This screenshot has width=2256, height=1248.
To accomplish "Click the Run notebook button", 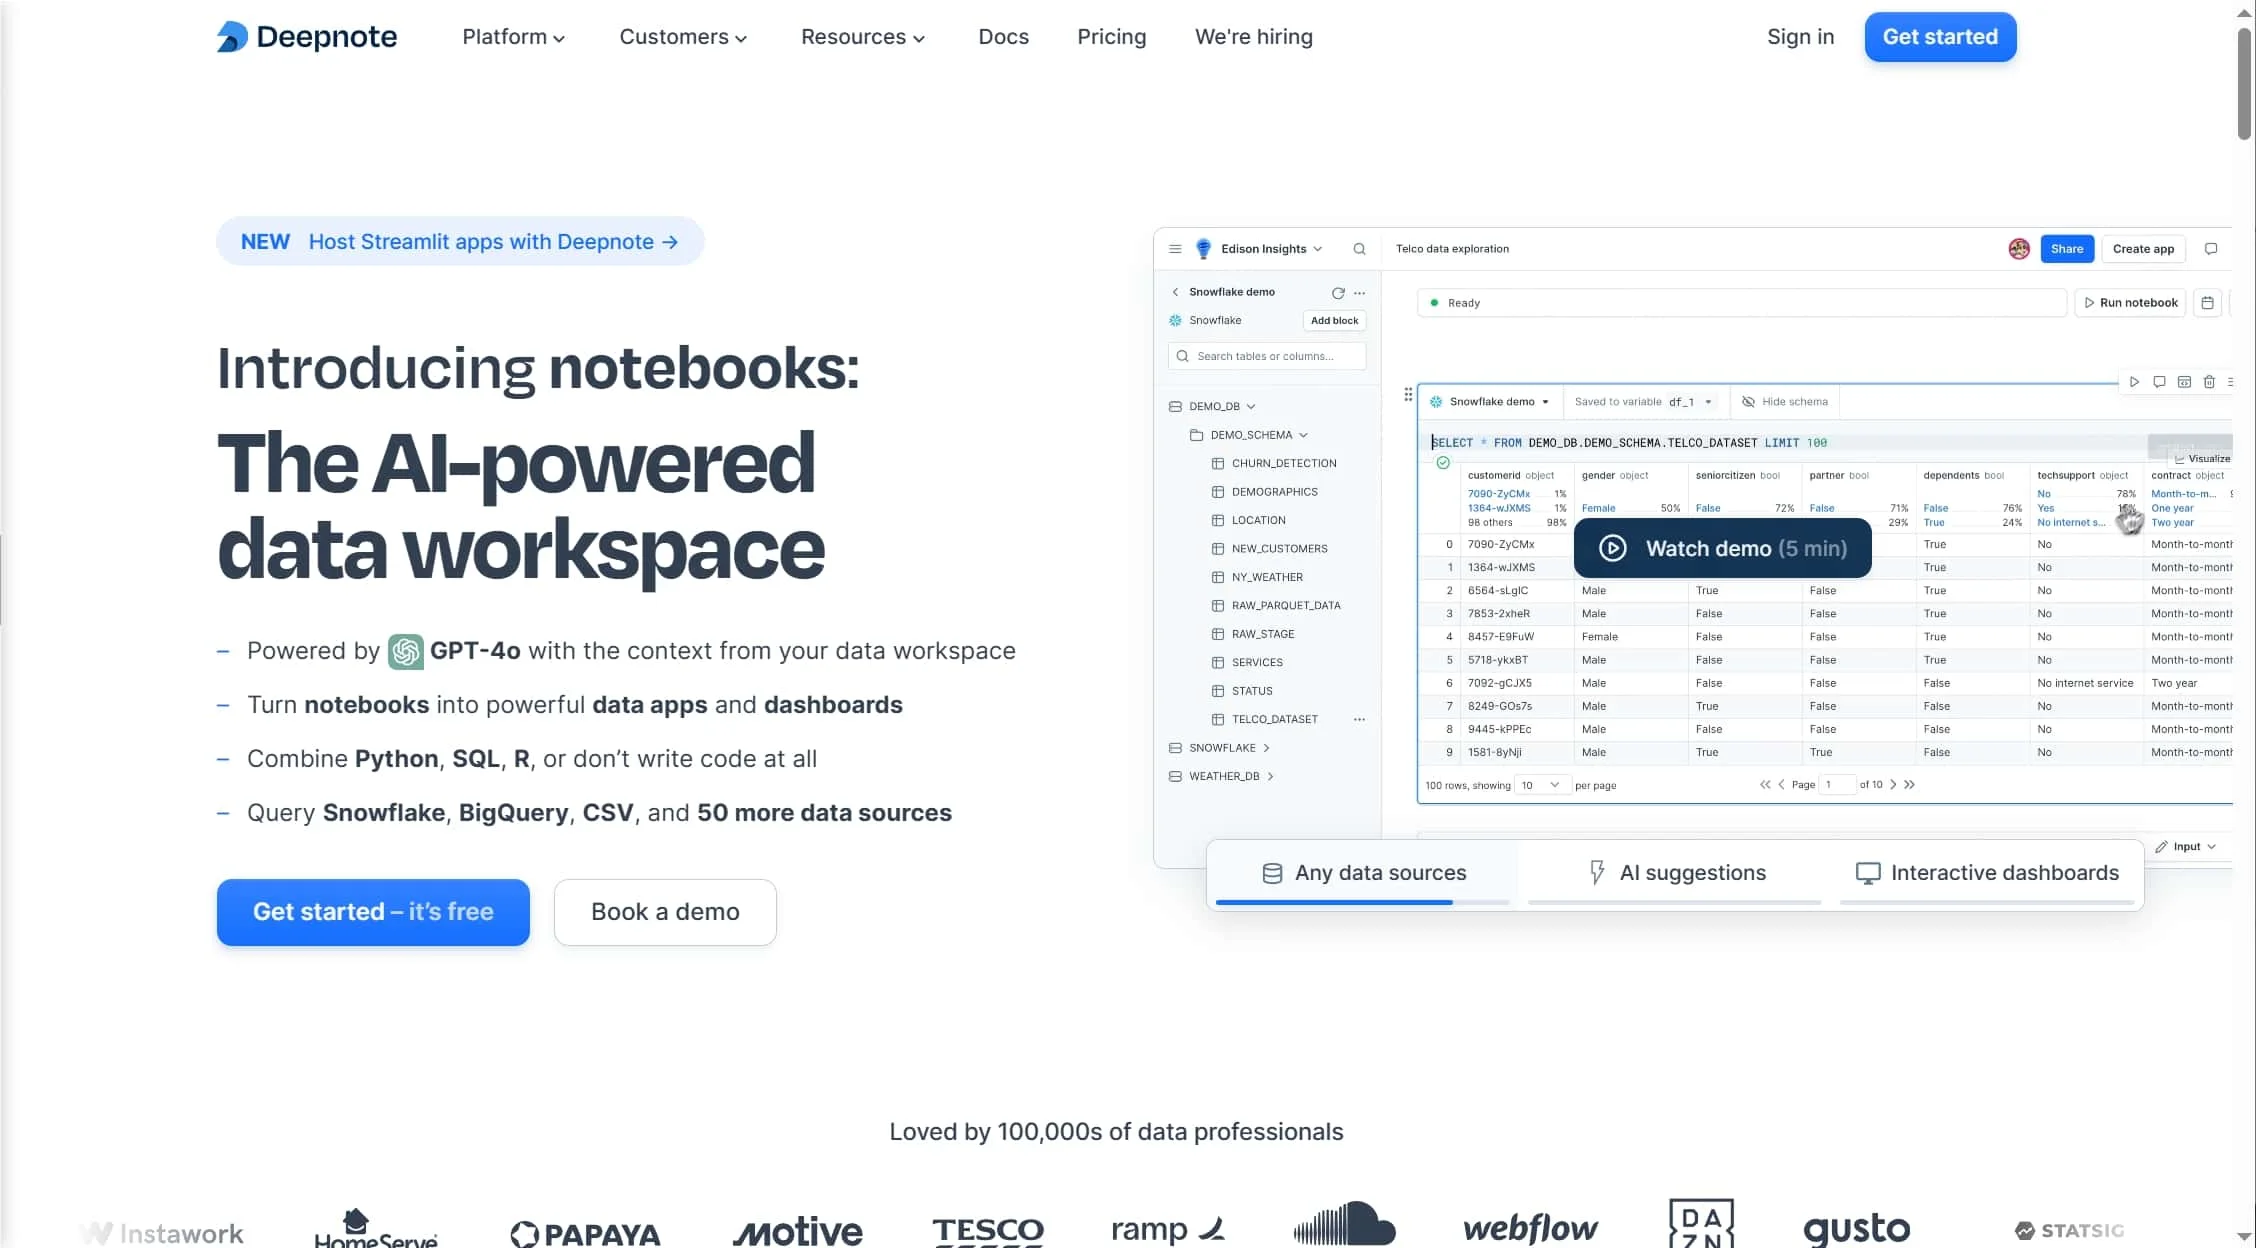I will tap(2130, 303).
